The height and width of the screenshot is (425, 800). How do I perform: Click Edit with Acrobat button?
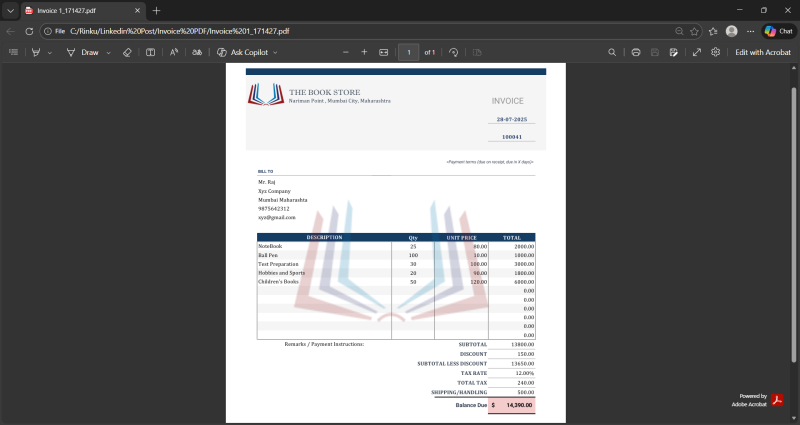pos(763,52)
